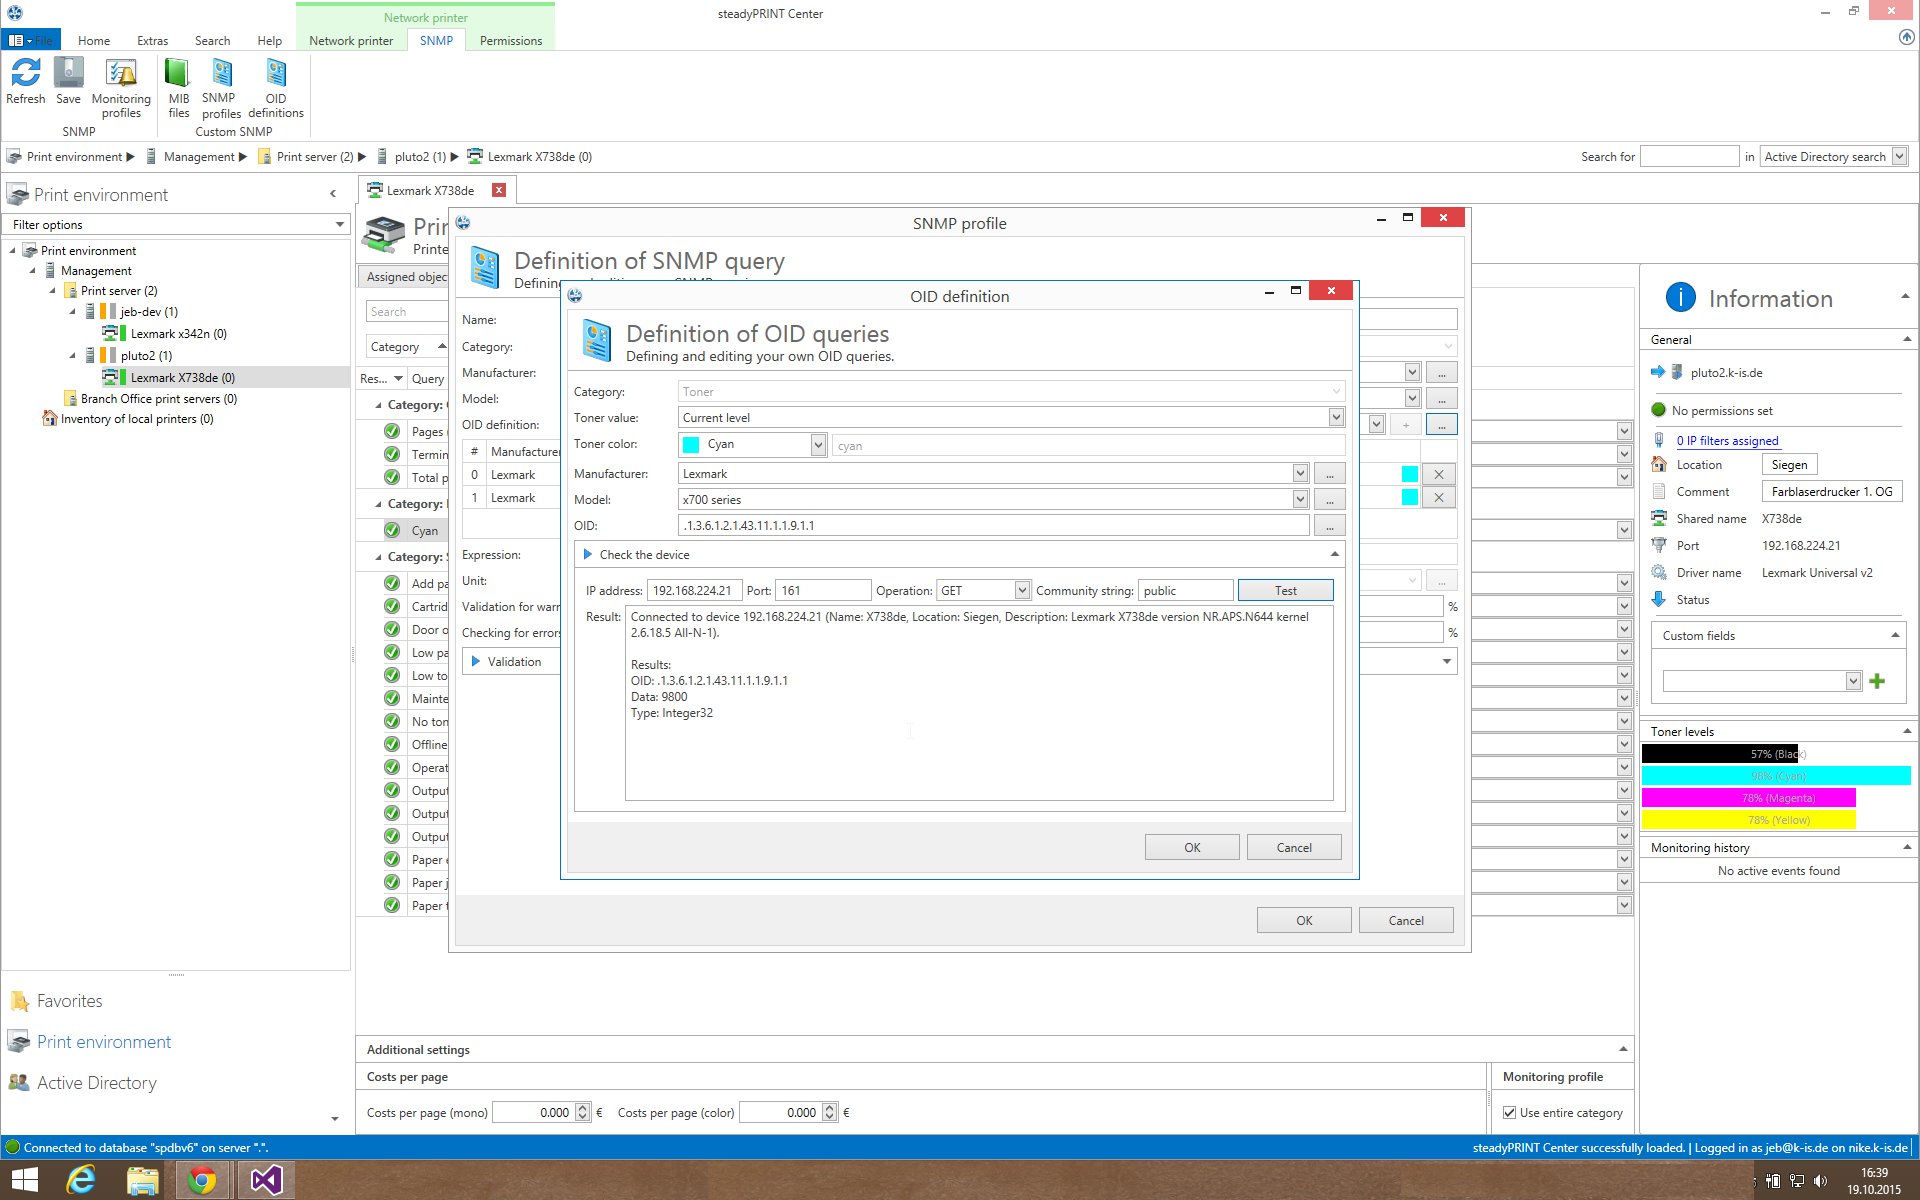
Task: Click the green status icon beside Pages query
Action: 392,431
